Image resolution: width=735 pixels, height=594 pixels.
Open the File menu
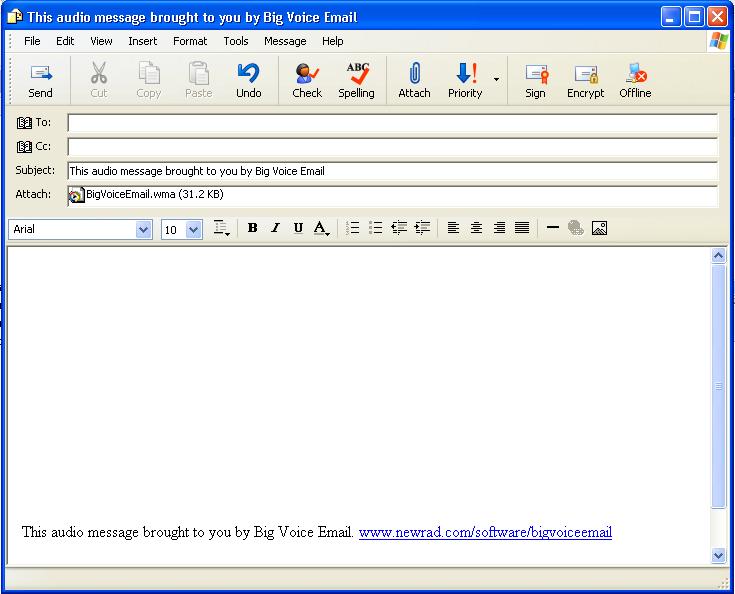pyautogui.click(x=32, y=41)
